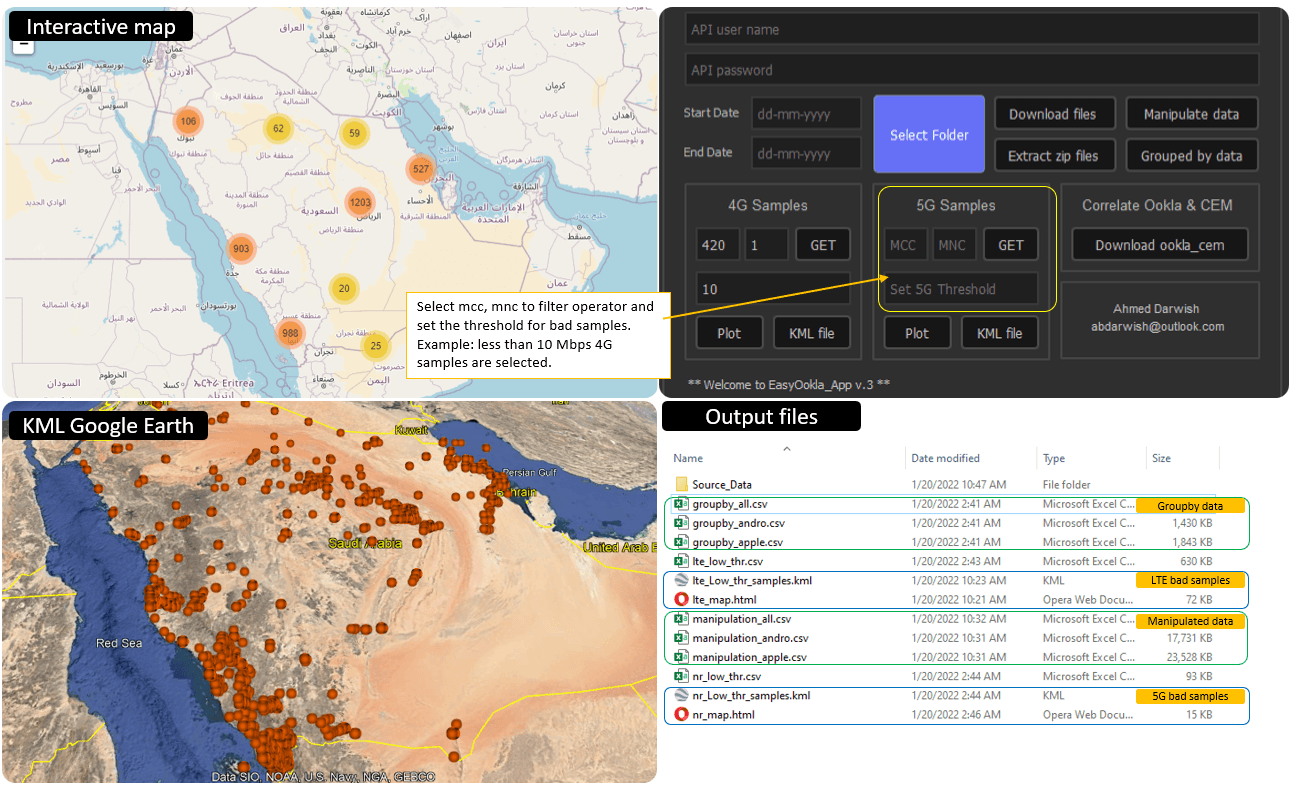The image size is (1298, 785).
Task: Click the Excel icon beside manipulation_apple.csv
Action: click(679, 657)
